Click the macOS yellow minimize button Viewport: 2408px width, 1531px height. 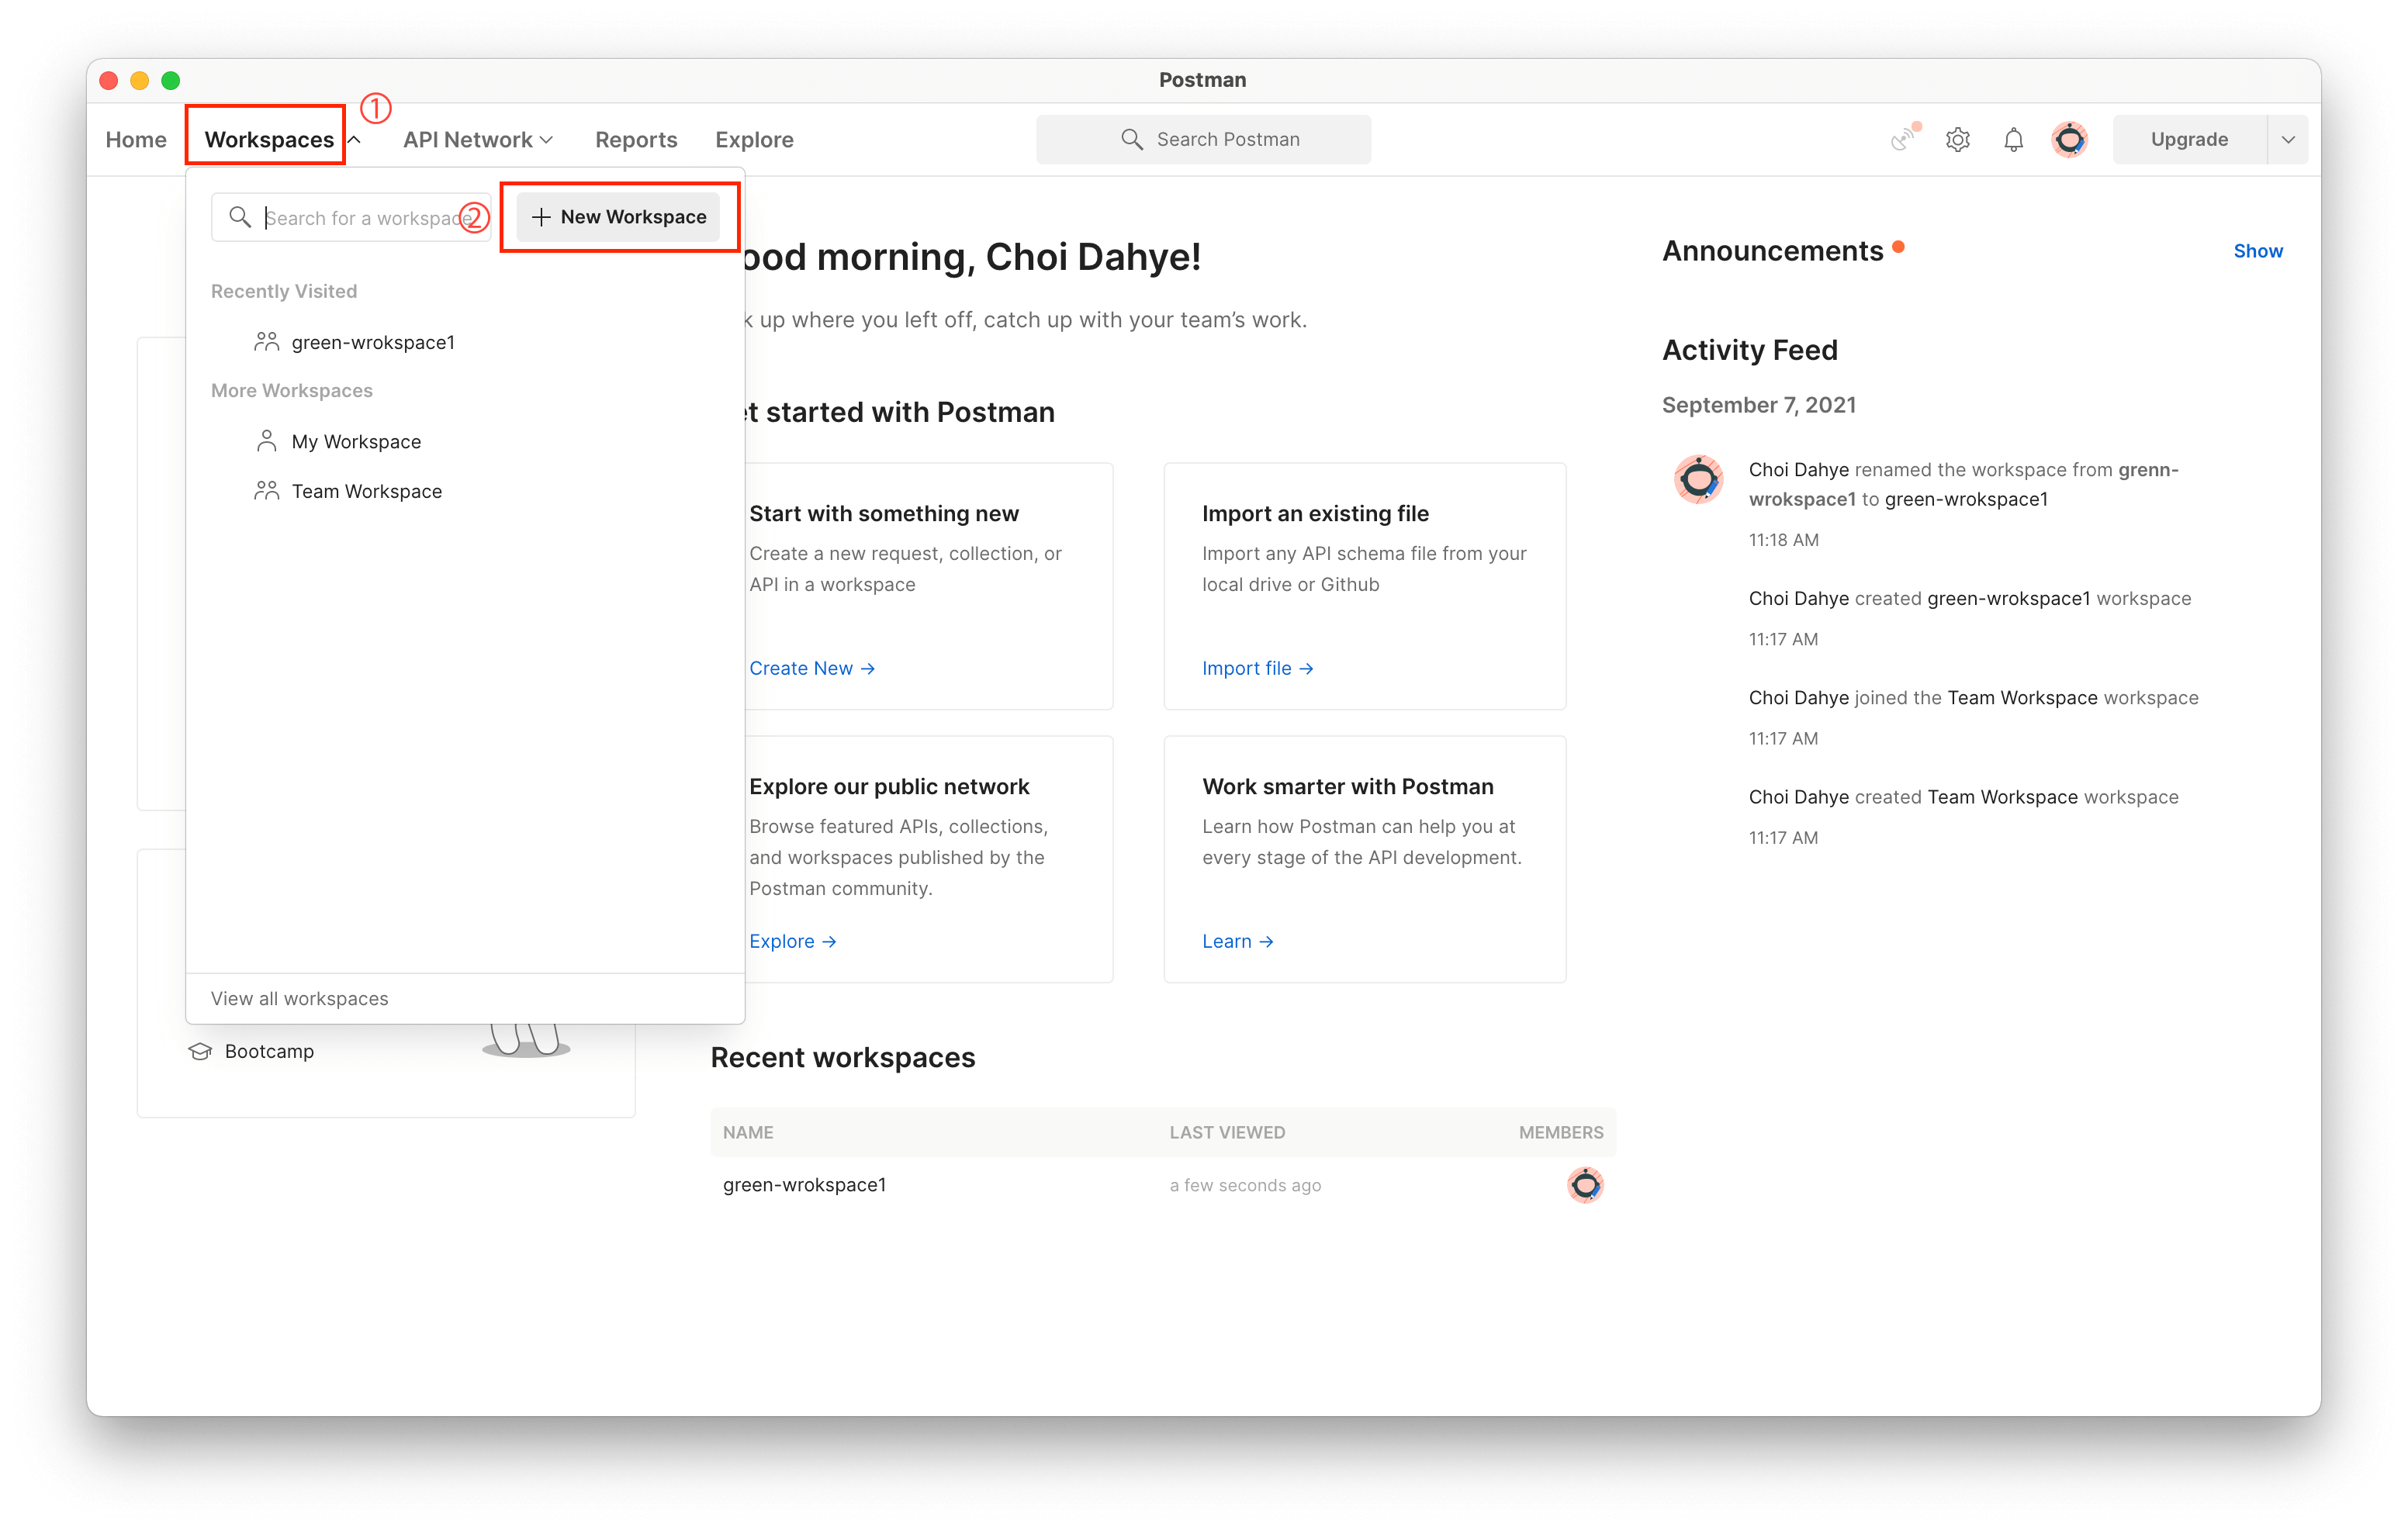click(x=140, y=81)
